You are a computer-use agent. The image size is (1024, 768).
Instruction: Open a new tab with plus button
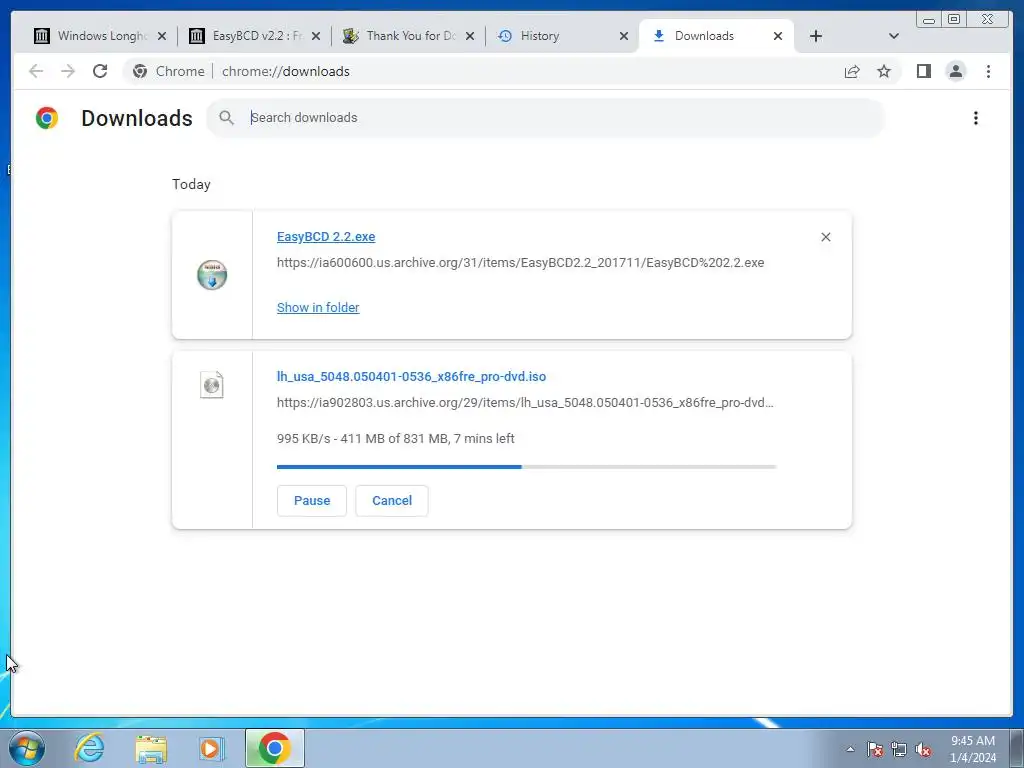[x=816, y=36]
